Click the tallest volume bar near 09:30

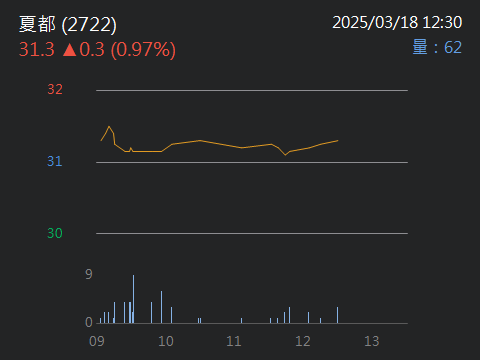[x=134, y=299]
